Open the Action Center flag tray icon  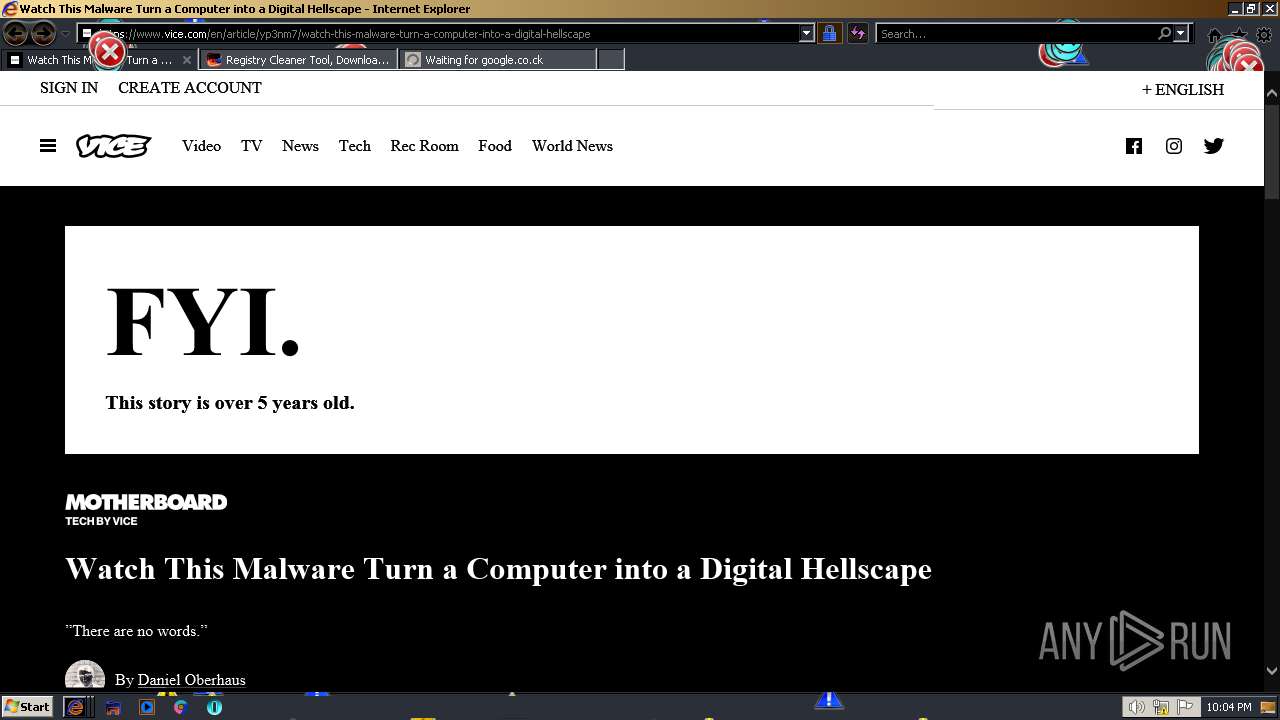click(1186, 707)
